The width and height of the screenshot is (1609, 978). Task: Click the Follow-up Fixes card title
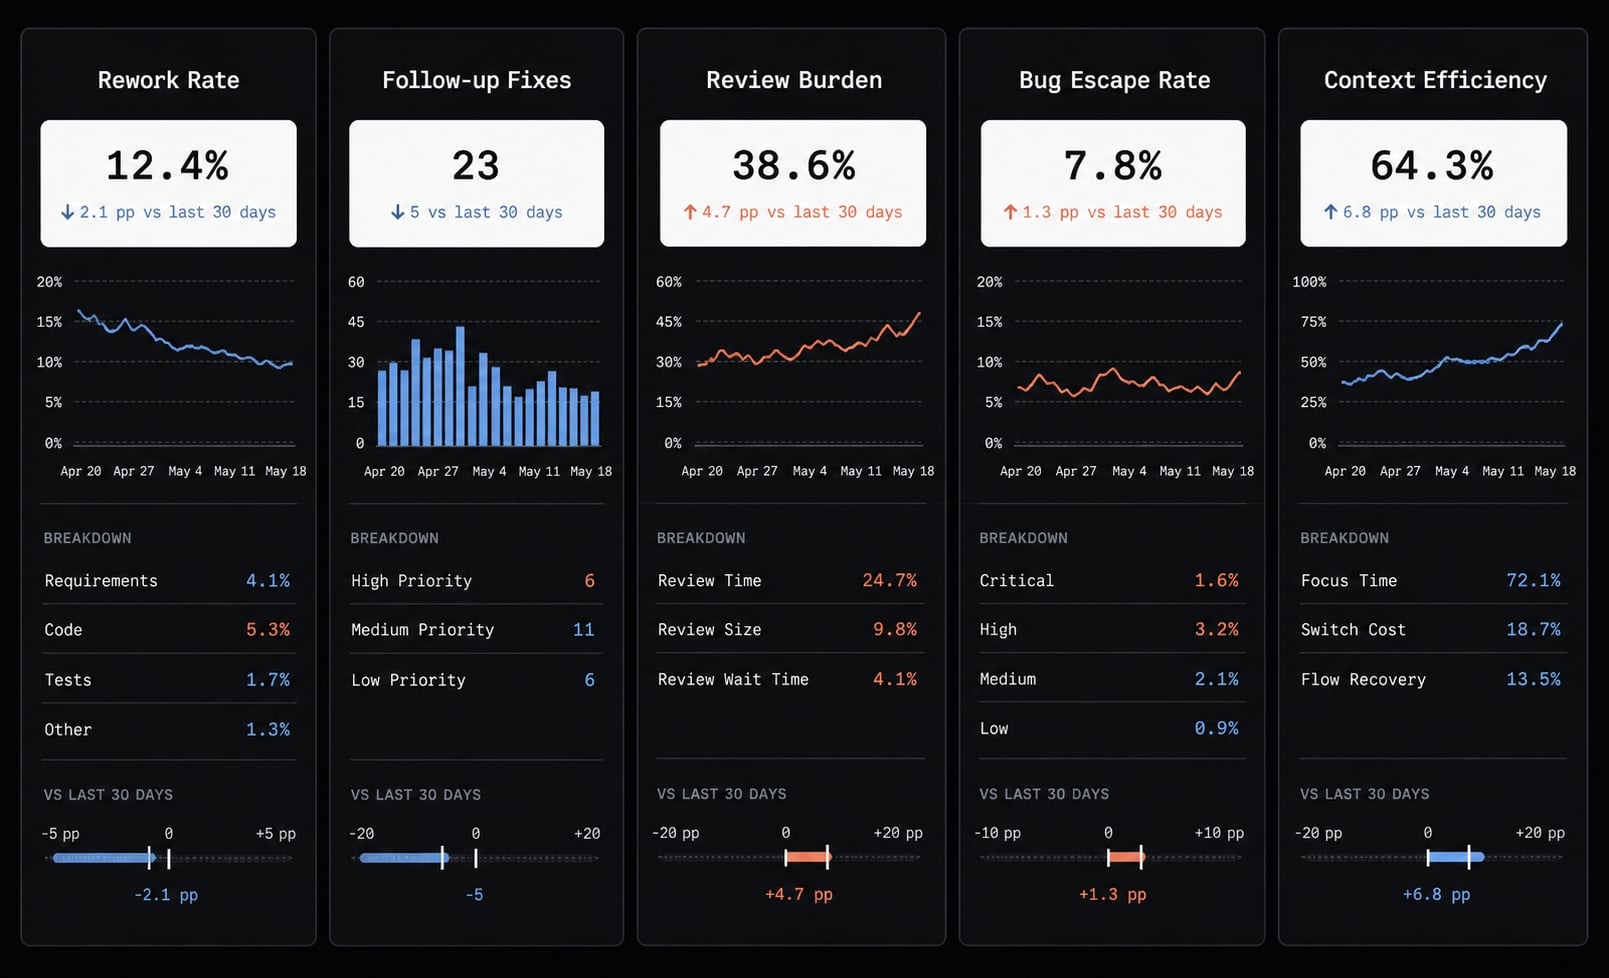[476, 80]
